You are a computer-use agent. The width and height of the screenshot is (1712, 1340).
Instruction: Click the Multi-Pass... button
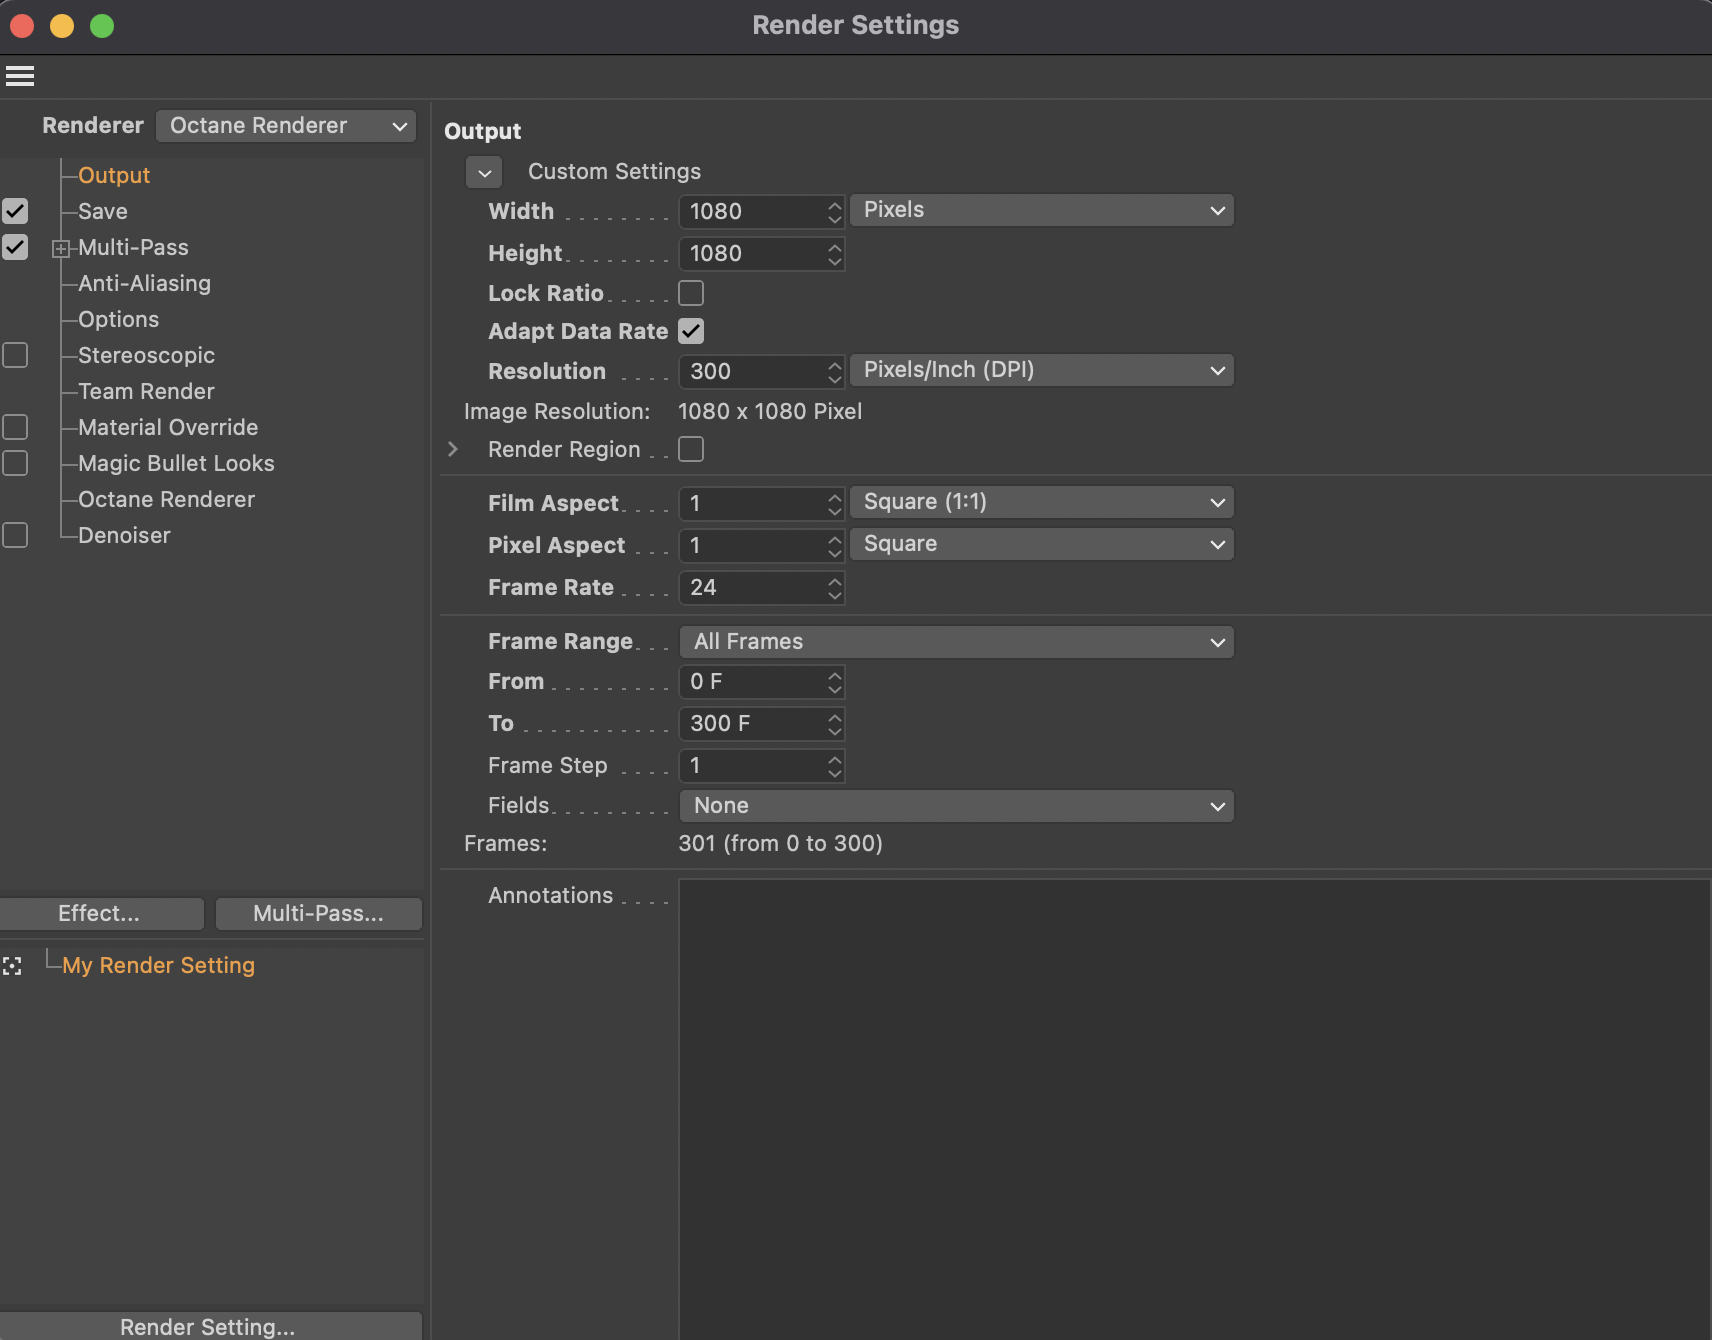pyautogui.click(x=318, y=914)
